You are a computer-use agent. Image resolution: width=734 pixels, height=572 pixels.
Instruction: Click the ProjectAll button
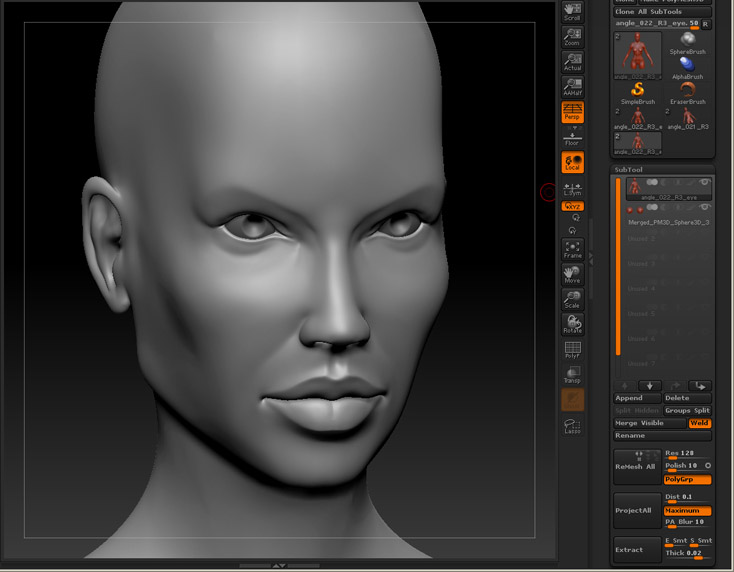click(637, 510)
